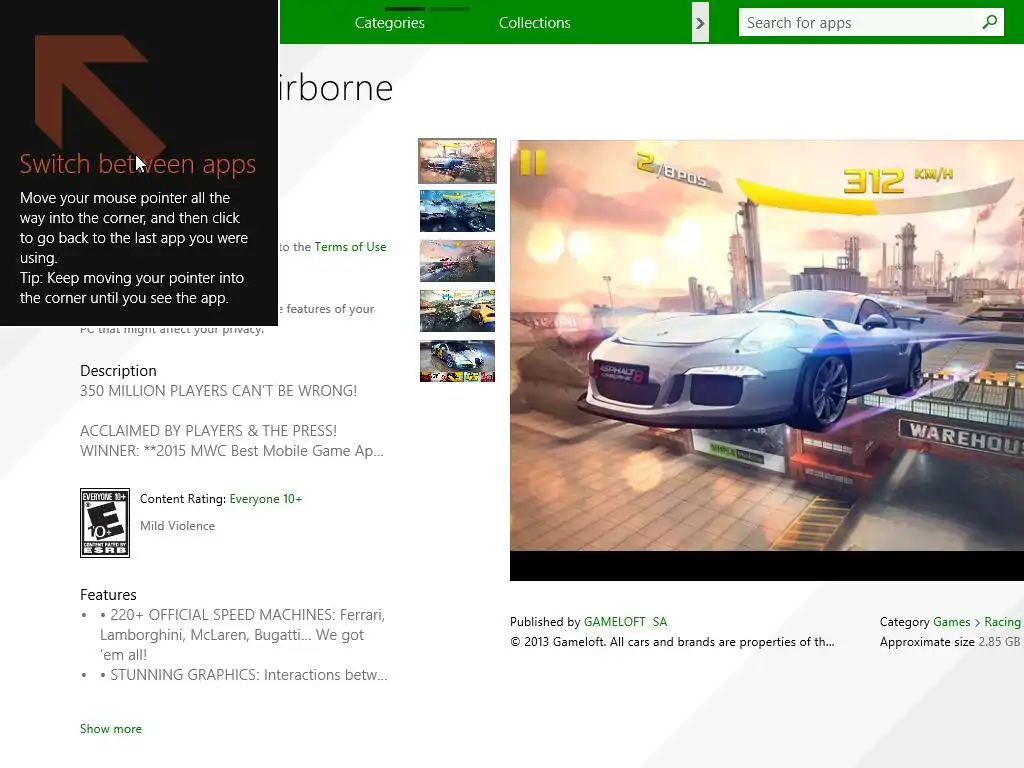Select the second screenshot thumbnail
1024x768 pixels.
pyautogui.click(x=457, y=211)
